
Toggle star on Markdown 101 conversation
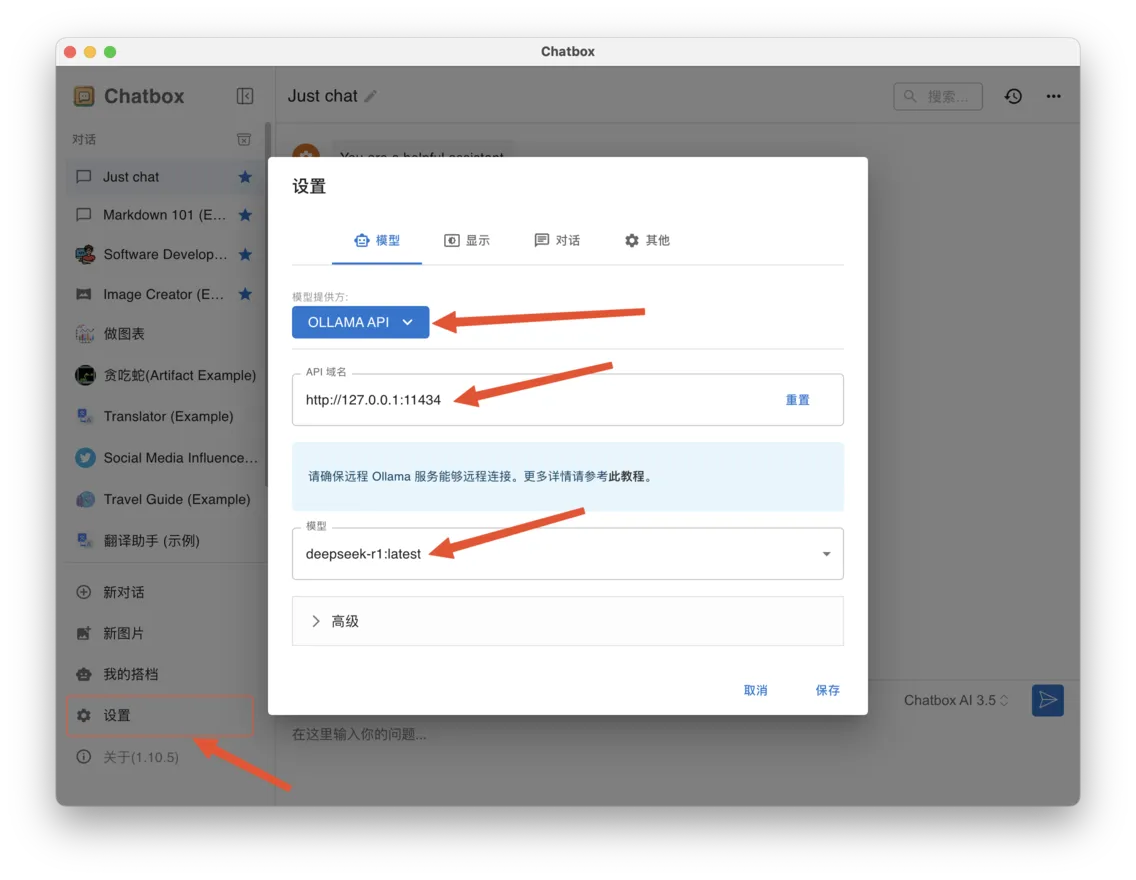pyautogui.click(x=245, y=215)
